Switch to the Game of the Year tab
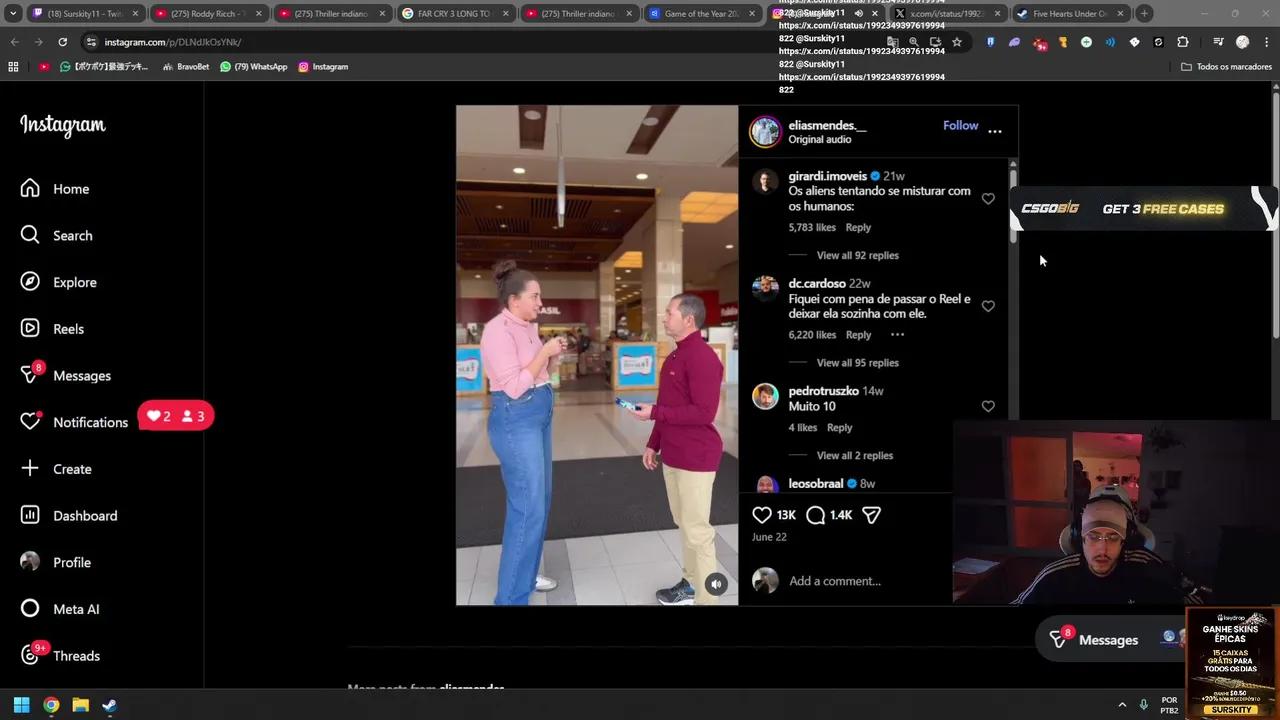The width and height of the screenshot is (1280, 720). point(702,14)
